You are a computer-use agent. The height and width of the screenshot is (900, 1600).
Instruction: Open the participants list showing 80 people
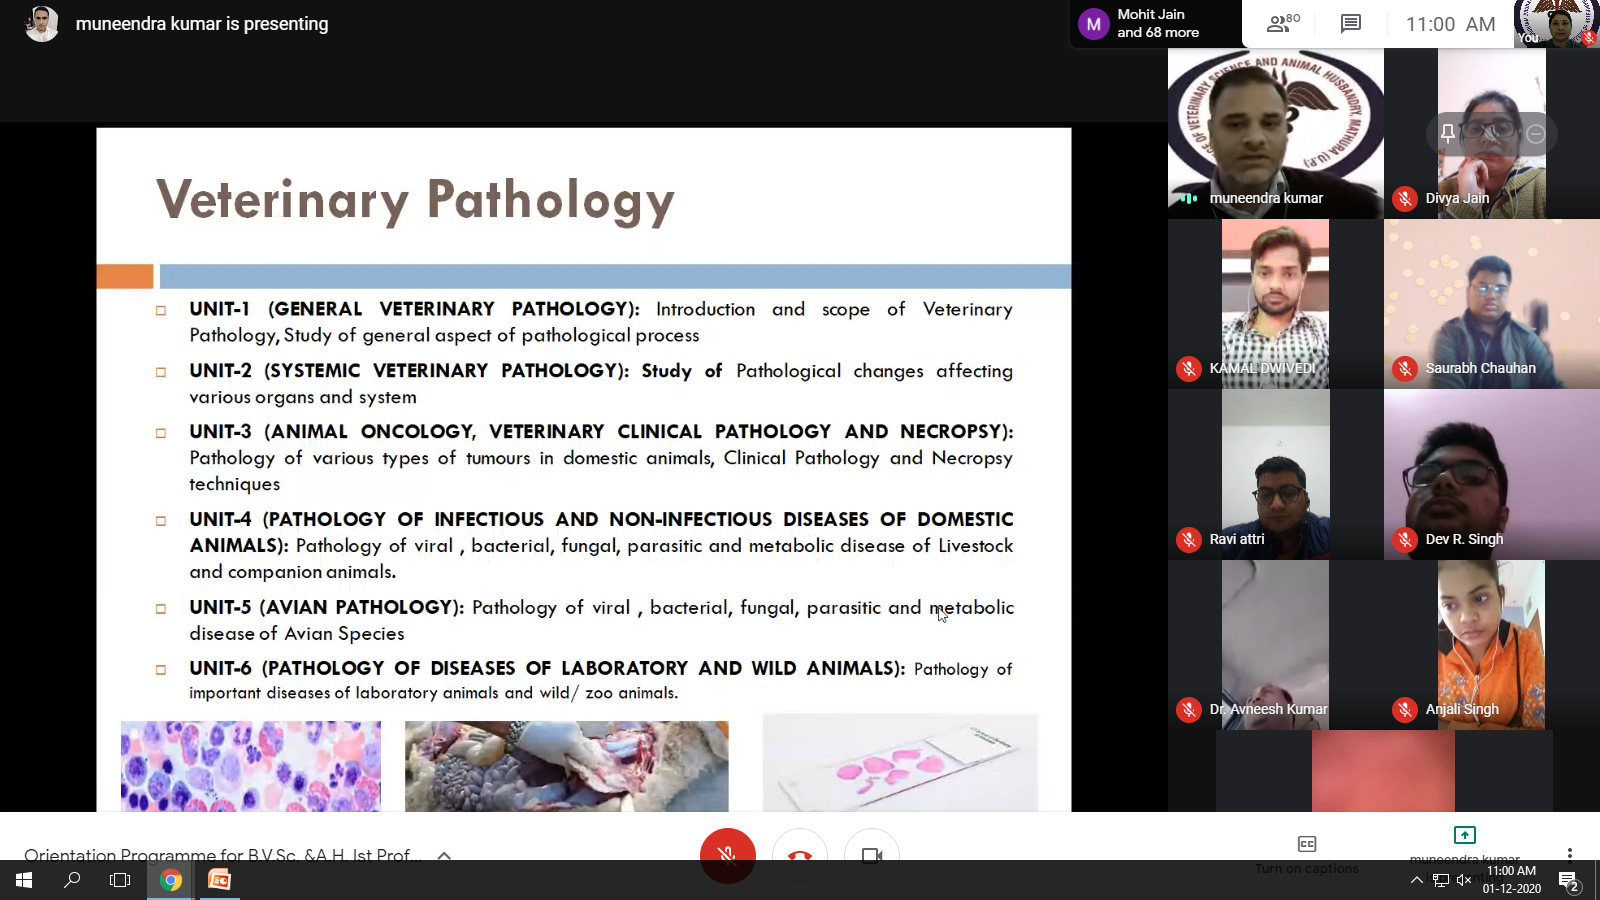click(1283, 23)
